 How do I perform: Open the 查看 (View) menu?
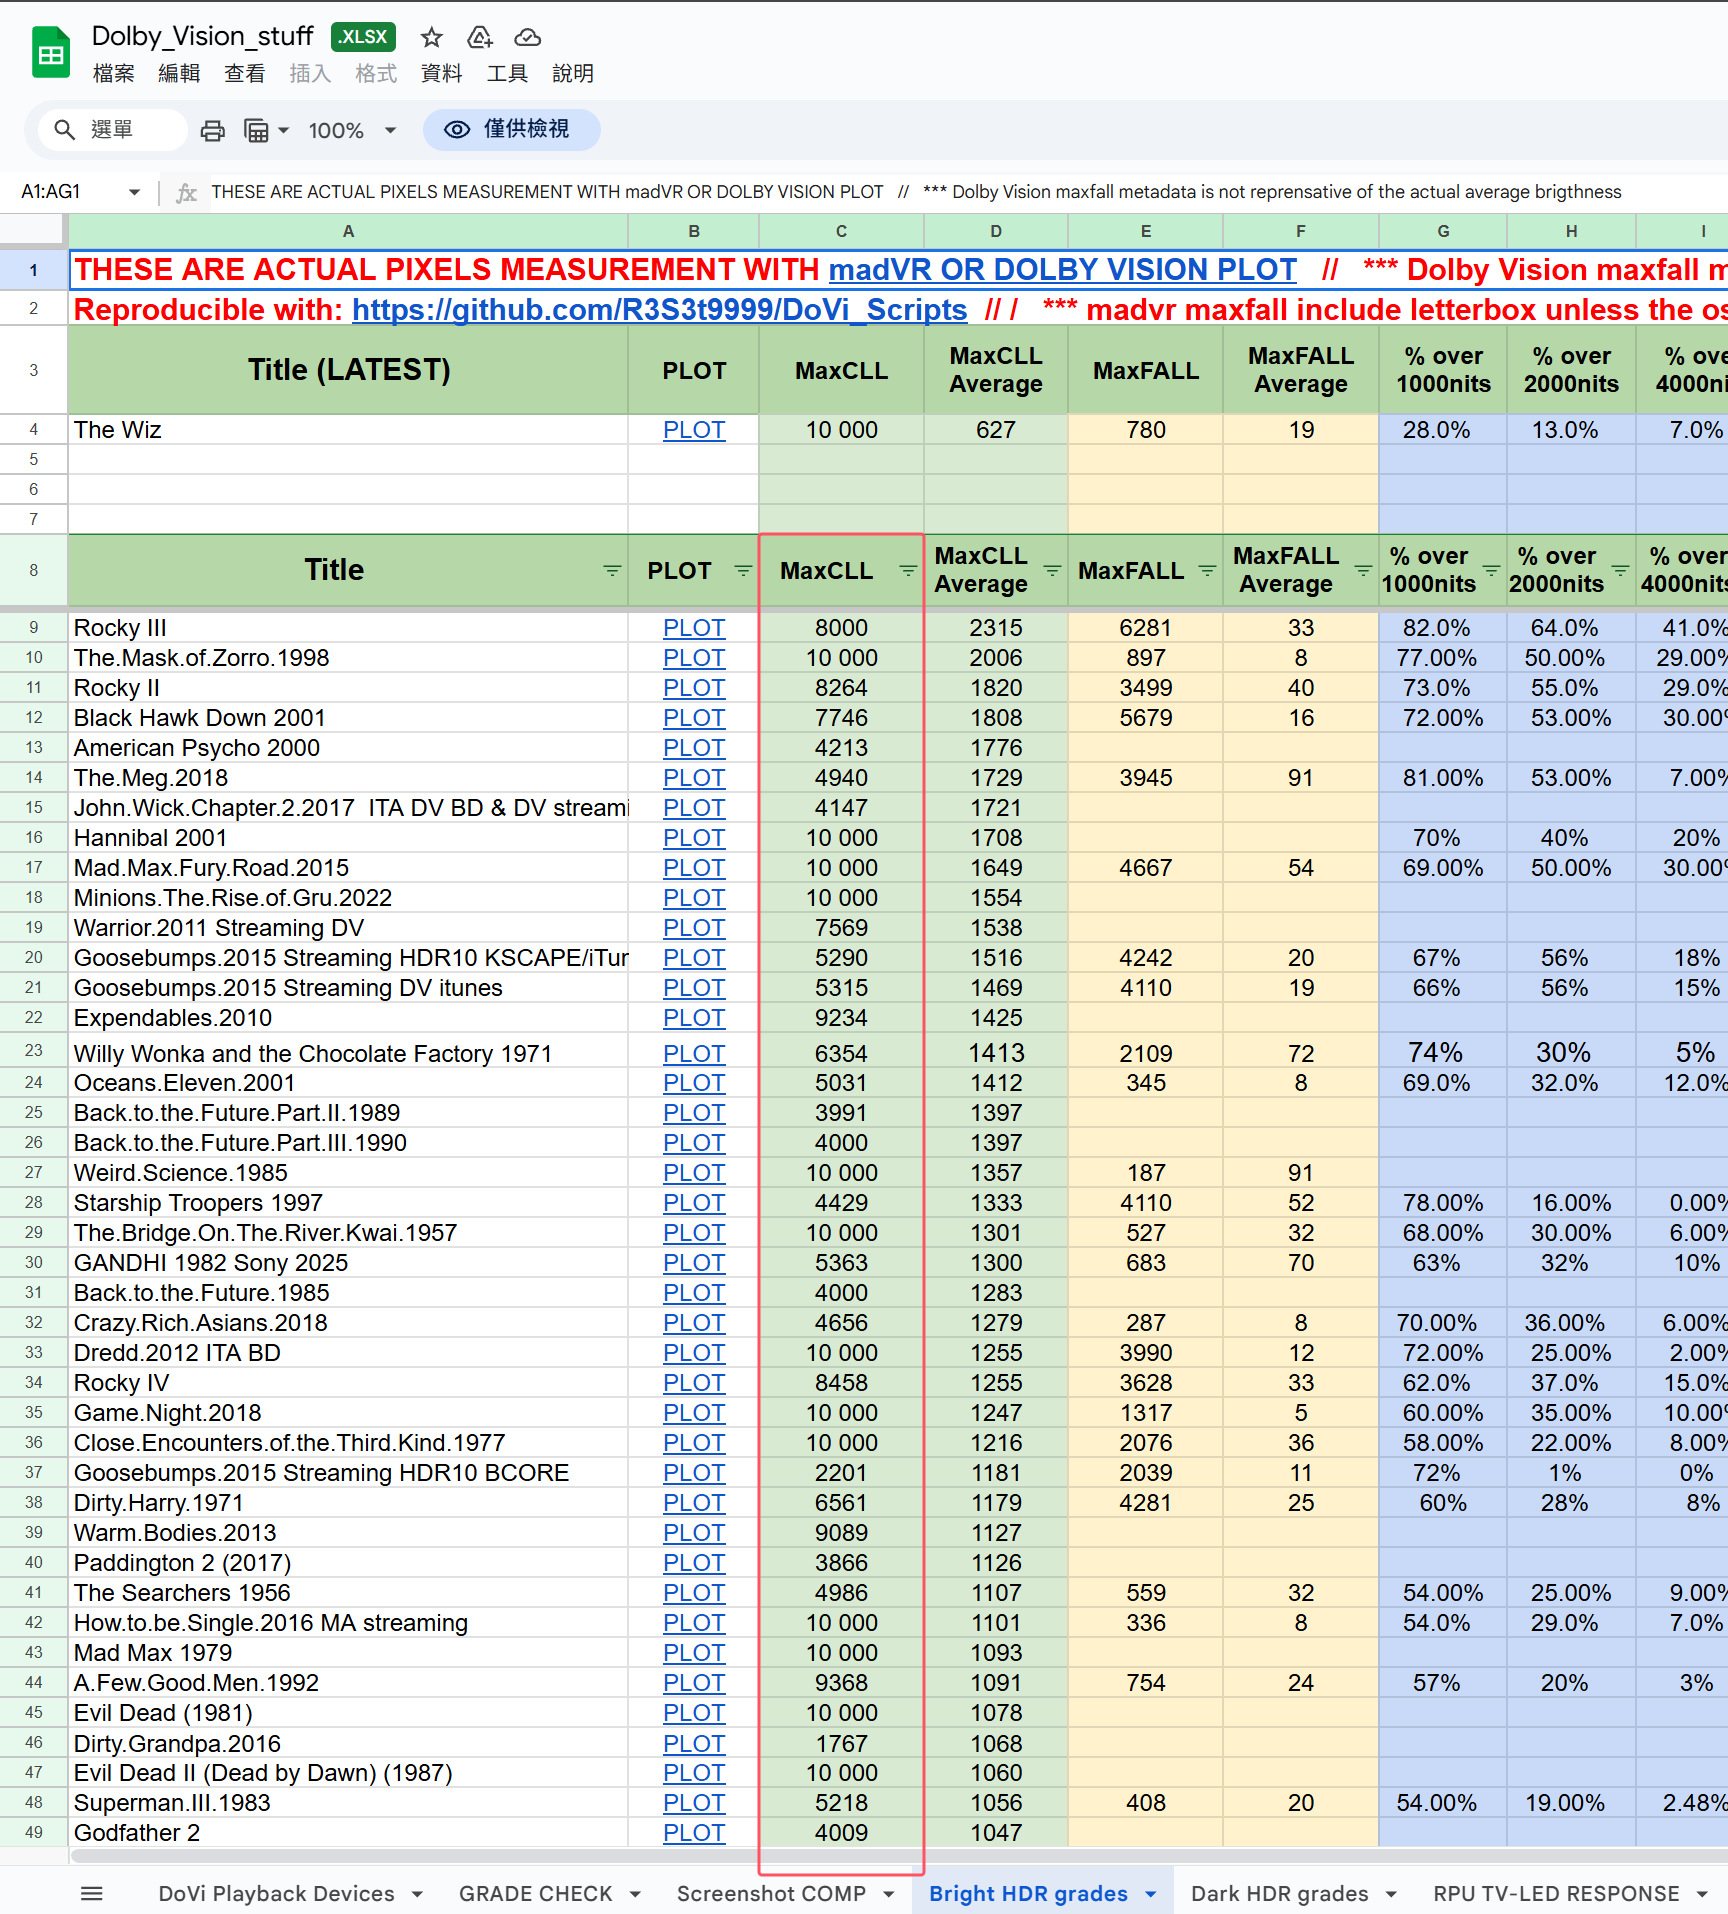245,74
